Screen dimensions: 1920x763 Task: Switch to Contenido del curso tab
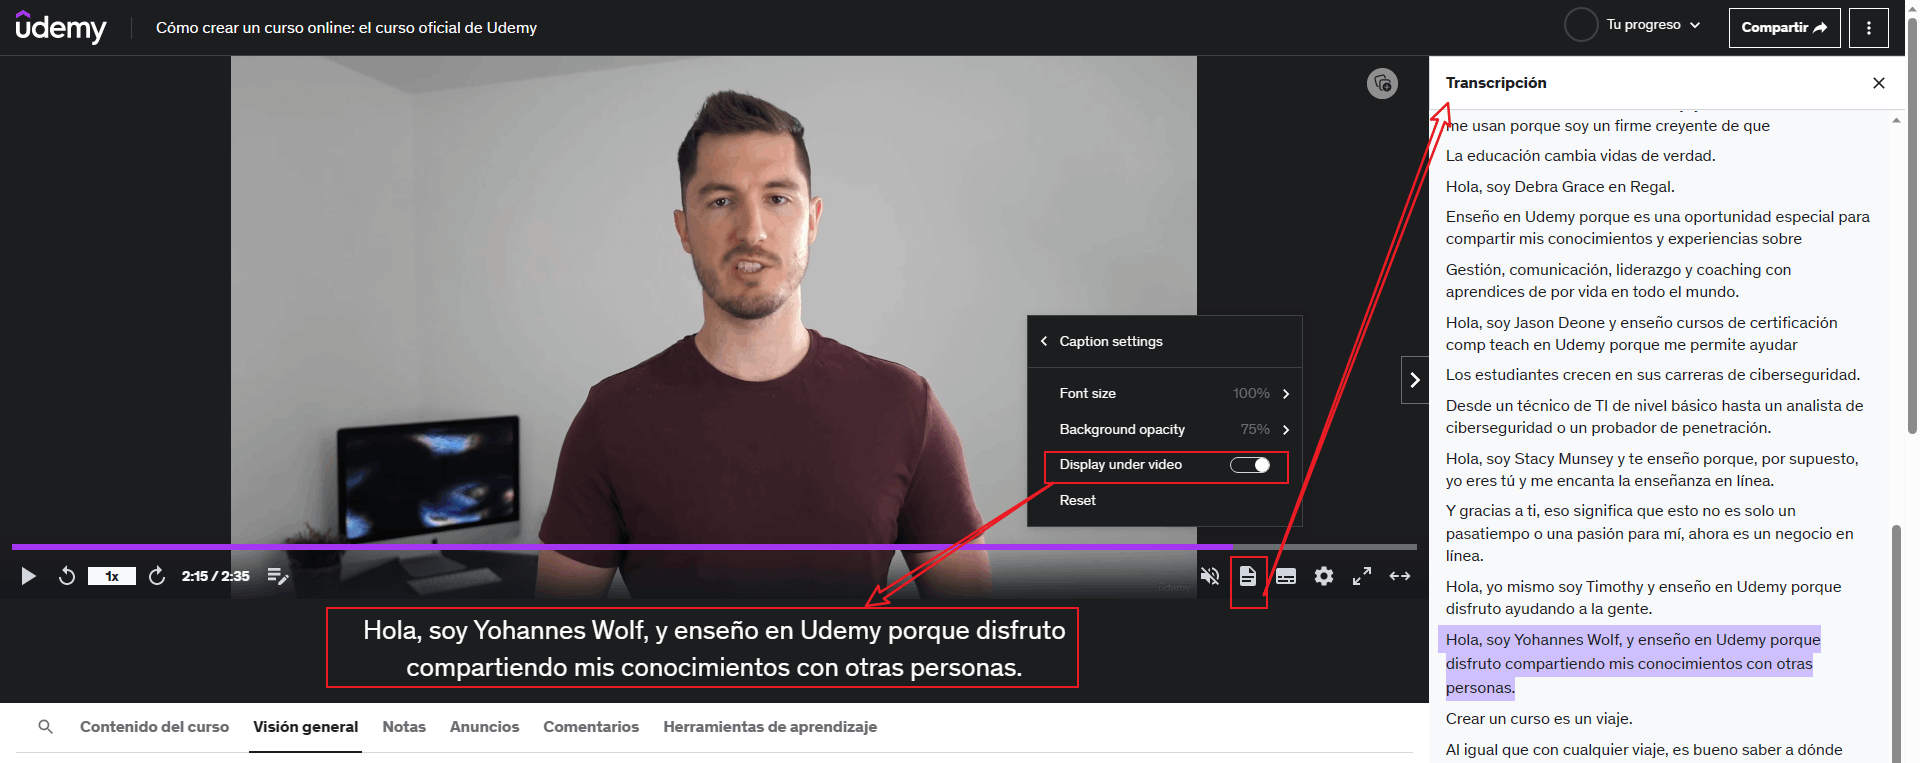154,727
